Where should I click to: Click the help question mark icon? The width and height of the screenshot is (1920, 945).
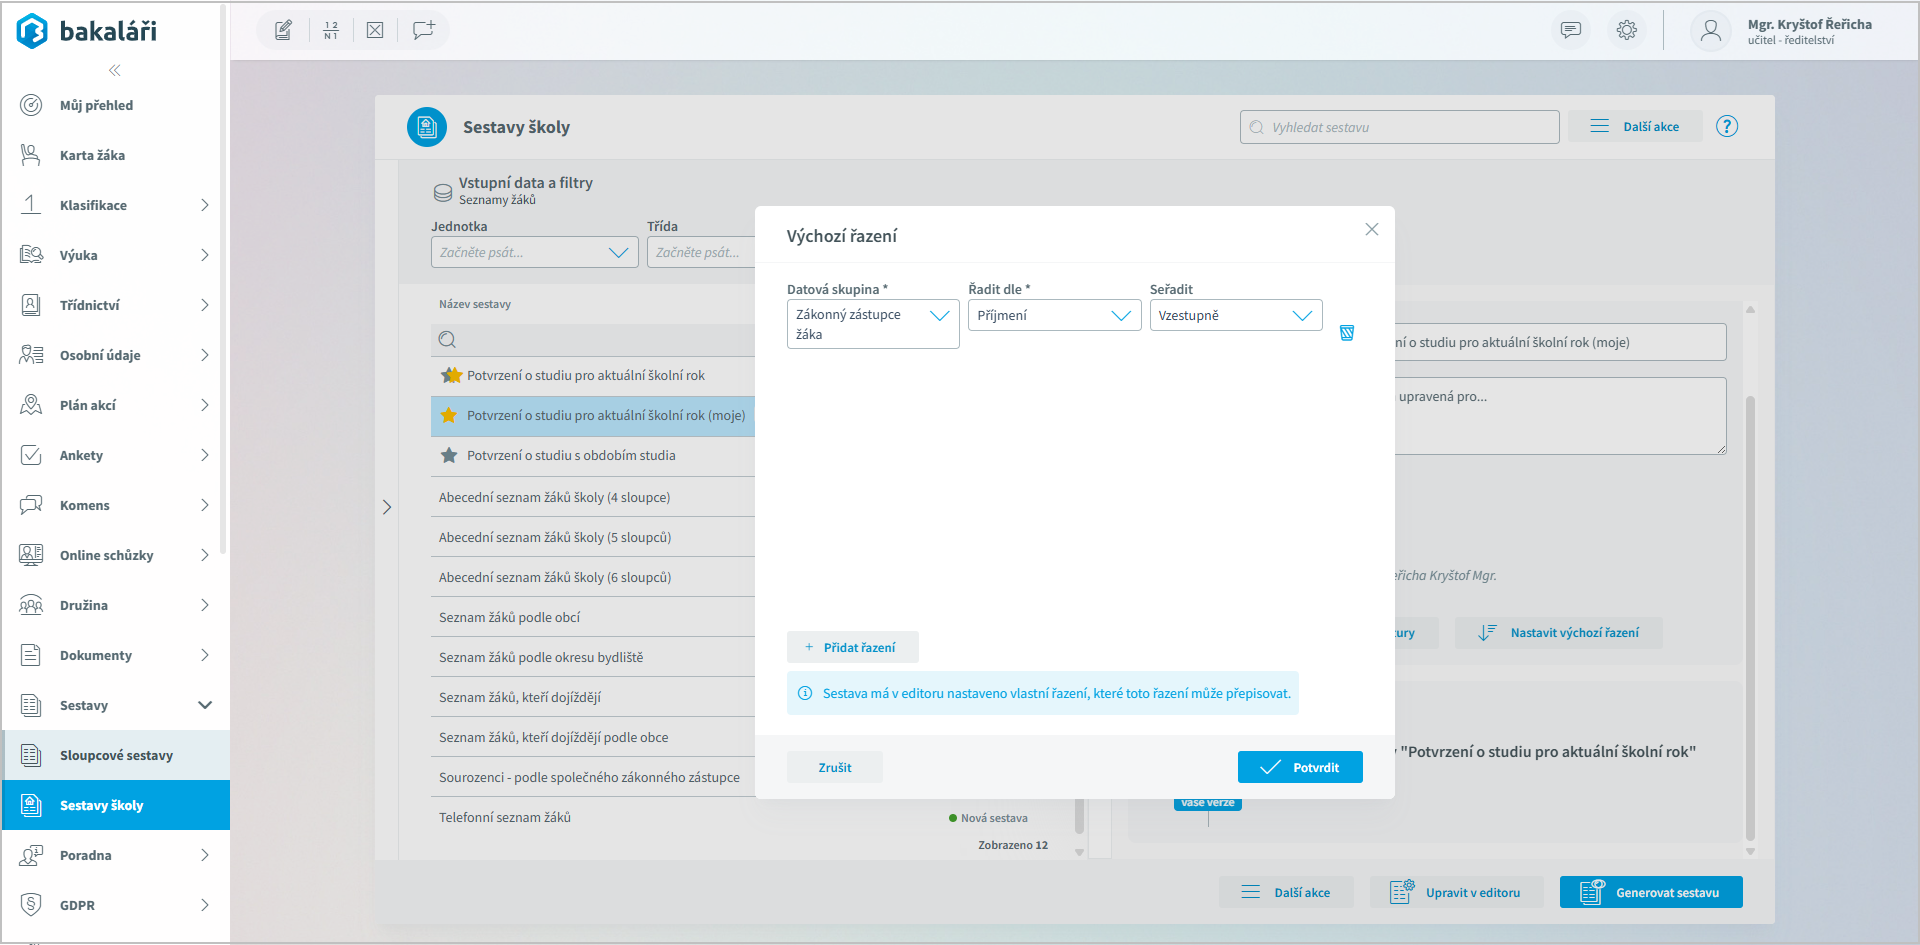pos(1727,127)
